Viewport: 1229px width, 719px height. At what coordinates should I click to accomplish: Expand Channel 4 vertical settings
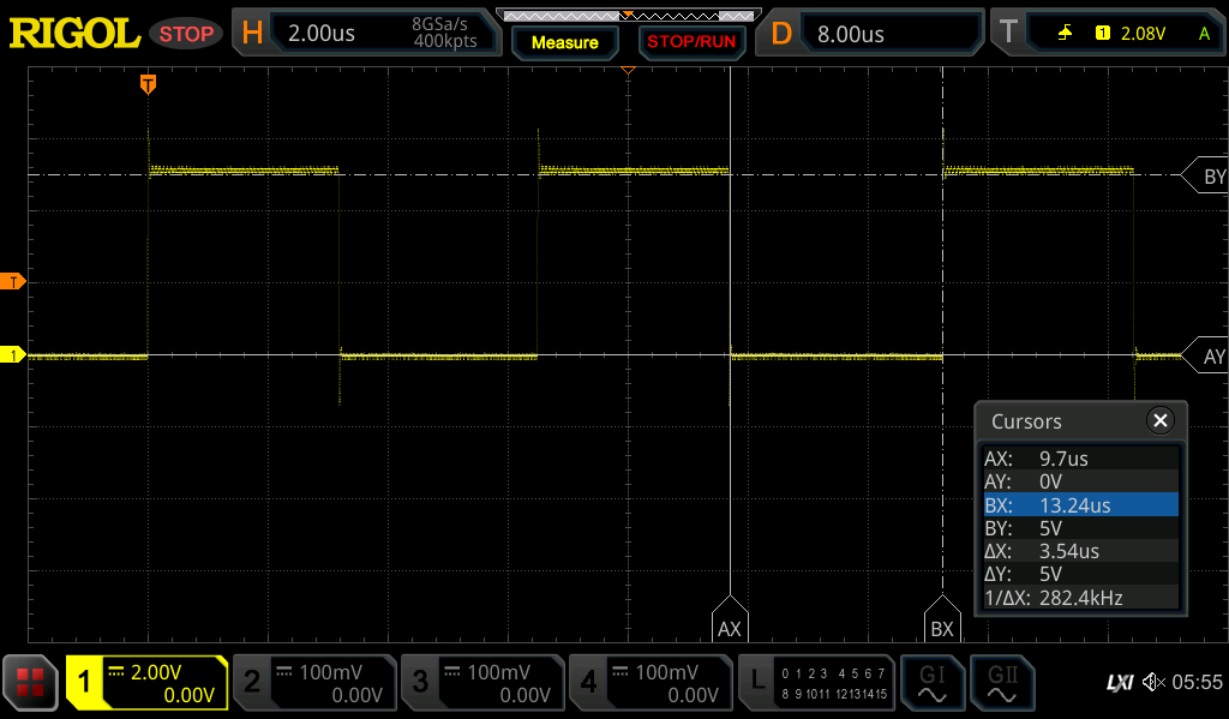click(651, 683)
